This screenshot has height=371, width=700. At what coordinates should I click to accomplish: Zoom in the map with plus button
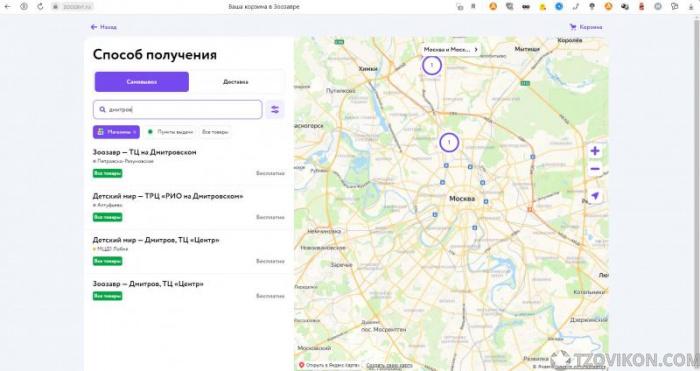click(595, 151)
